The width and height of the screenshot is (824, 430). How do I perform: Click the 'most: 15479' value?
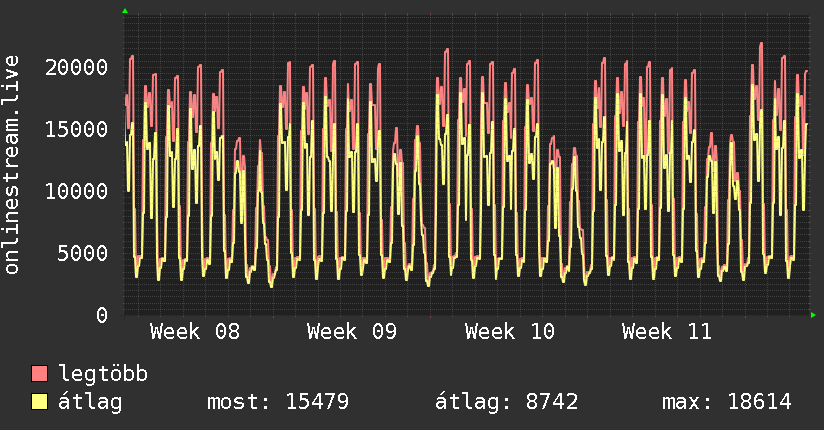click(278, 402)
